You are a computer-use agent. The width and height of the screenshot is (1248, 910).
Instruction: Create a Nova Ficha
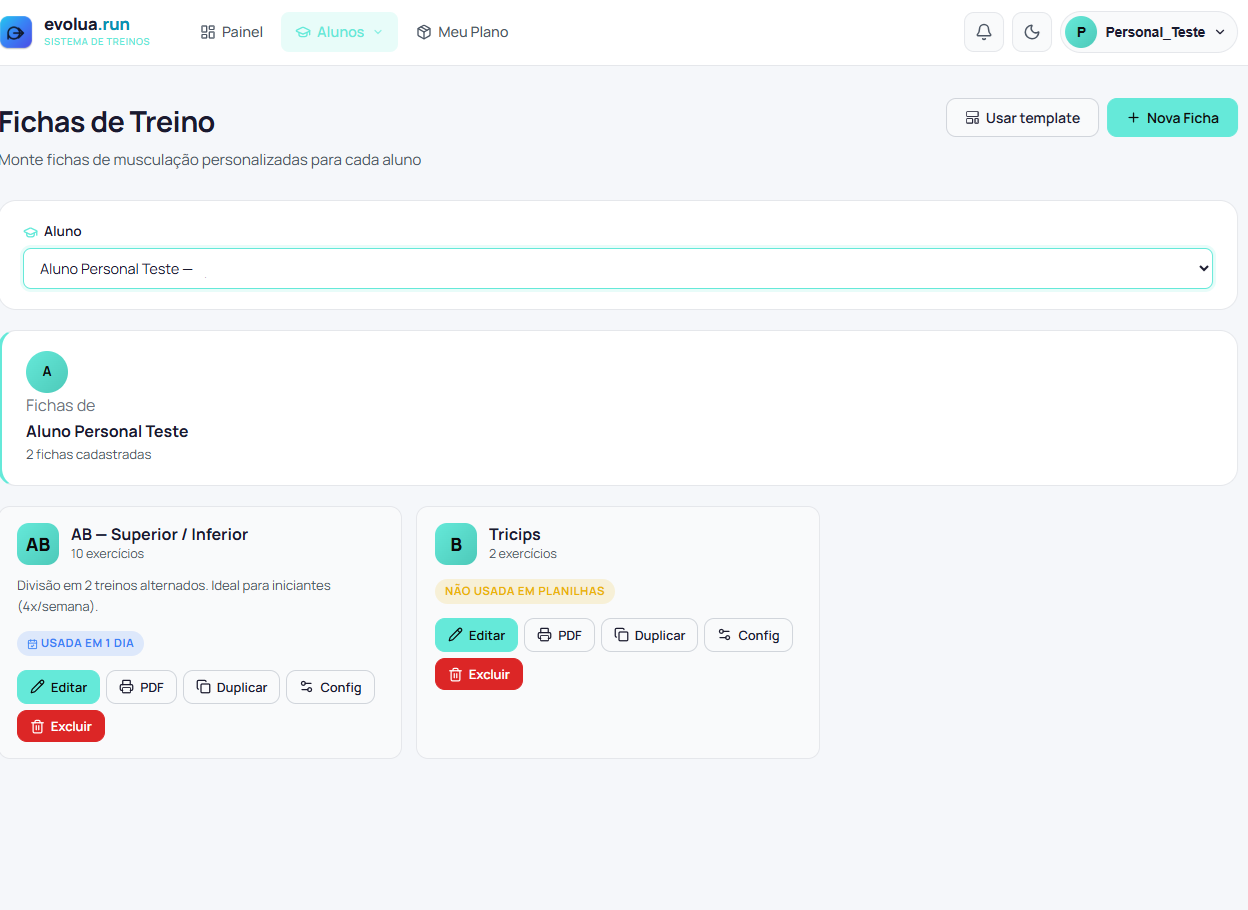coord(1172,118)
